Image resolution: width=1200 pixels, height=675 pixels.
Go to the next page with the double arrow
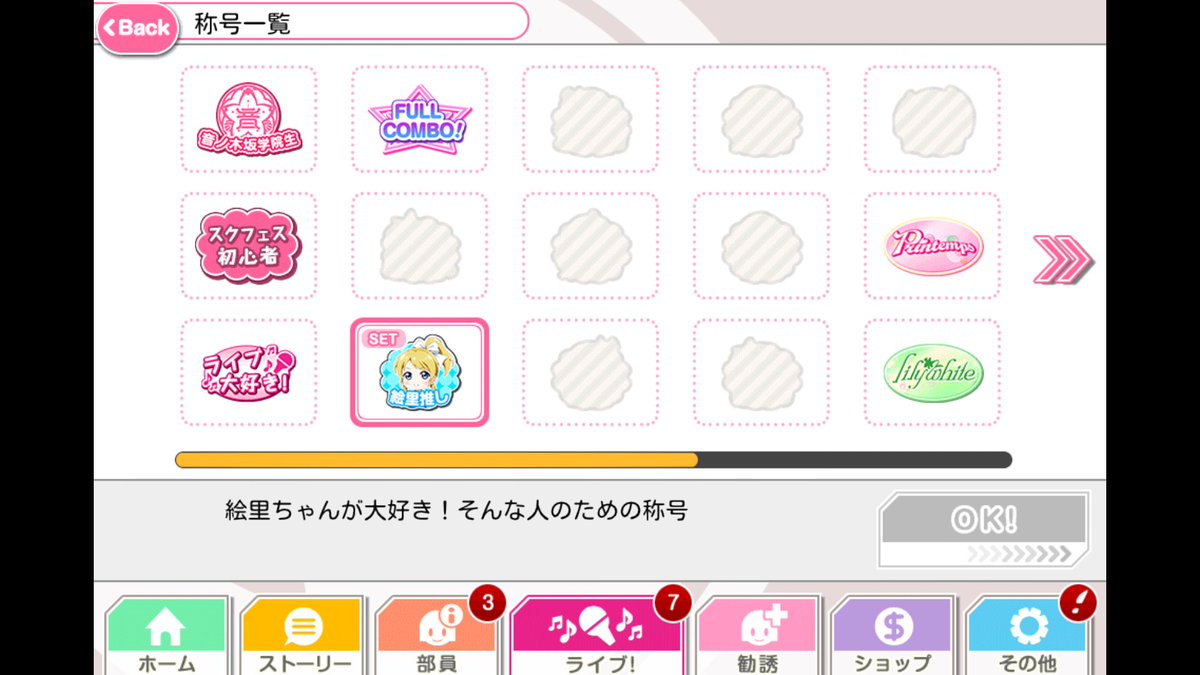[1062, 259]
